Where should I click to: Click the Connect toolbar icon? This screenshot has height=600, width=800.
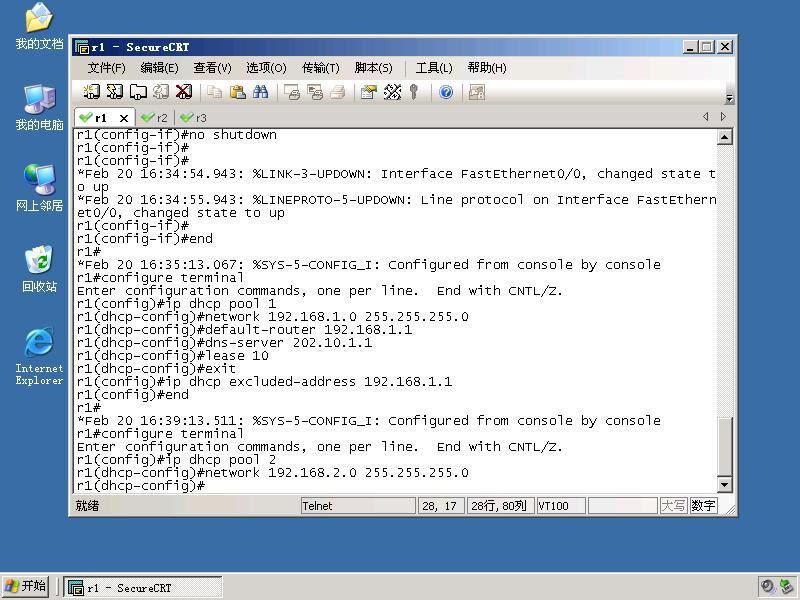coord(92,92)
